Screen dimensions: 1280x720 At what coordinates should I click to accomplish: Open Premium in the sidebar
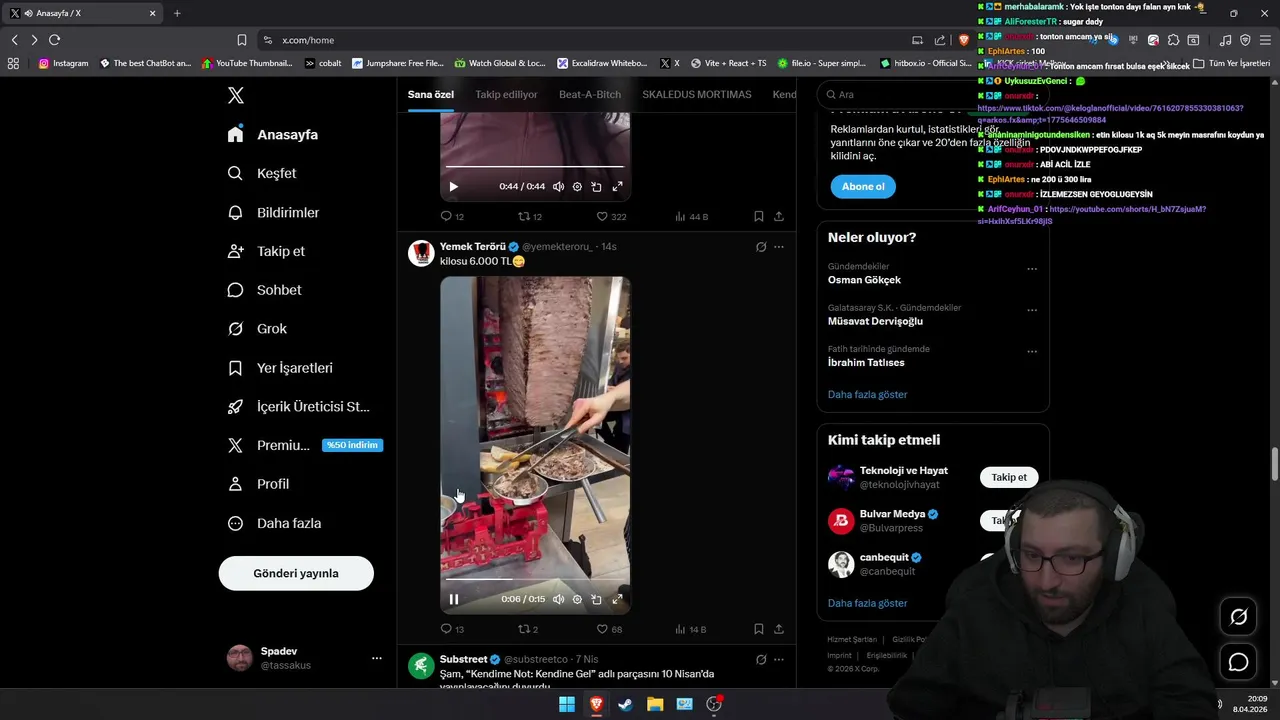point(304,445)
